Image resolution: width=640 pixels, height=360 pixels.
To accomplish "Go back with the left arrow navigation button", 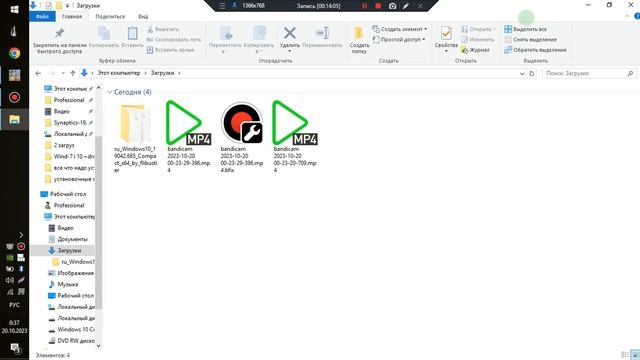I will (38, 73).
